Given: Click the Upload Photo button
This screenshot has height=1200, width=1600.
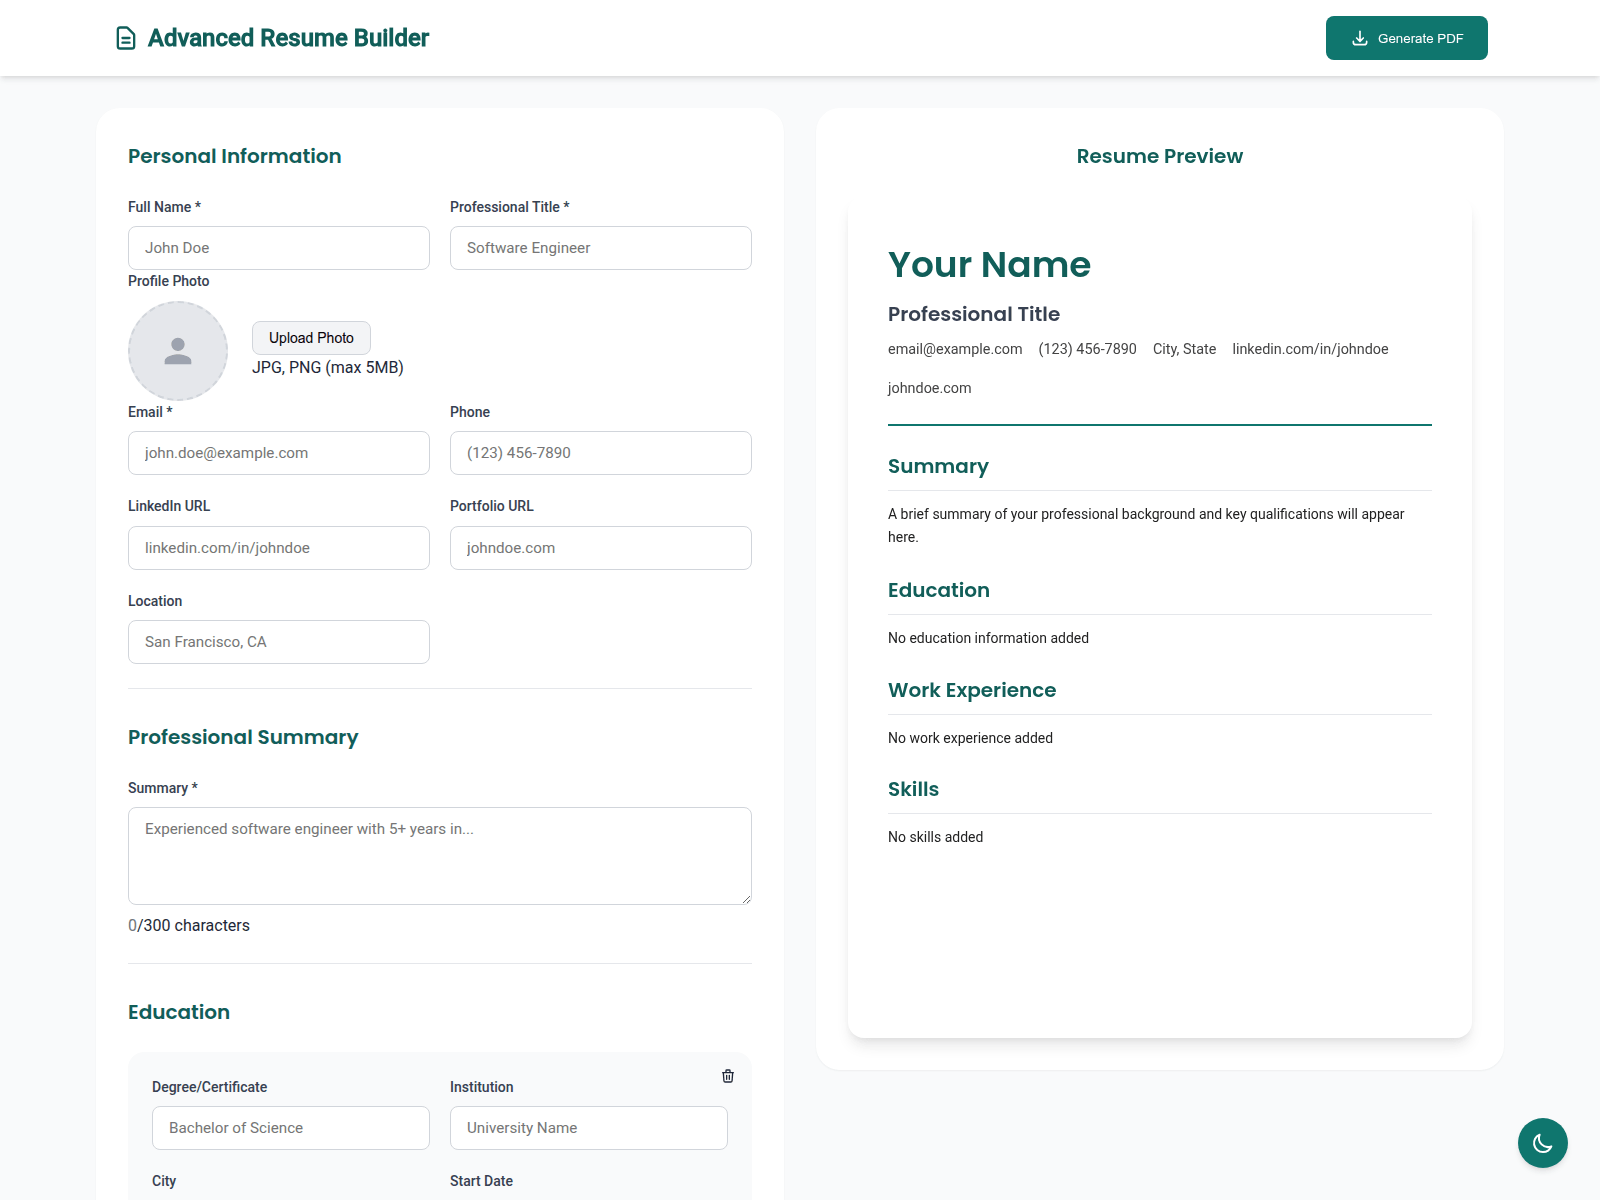Looking at the screenshot, I should (x=311, y=338).
